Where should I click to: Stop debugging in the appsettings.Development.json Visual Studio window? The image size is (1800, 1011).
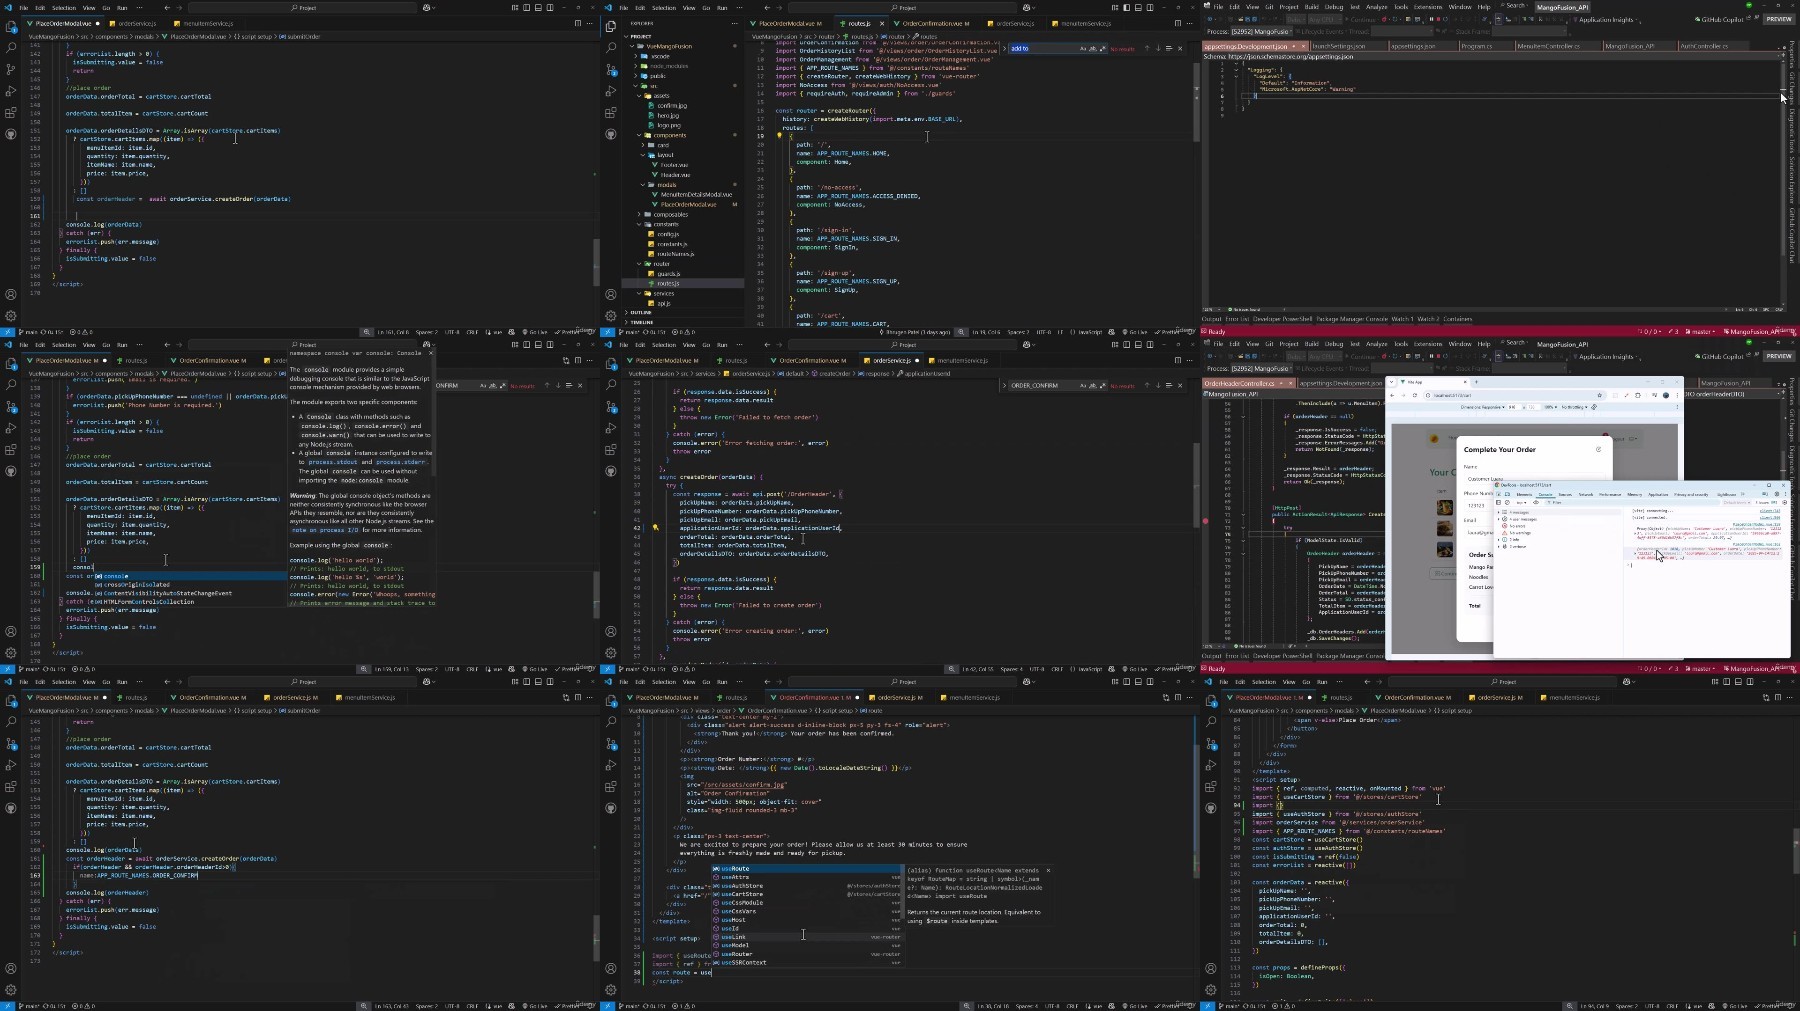[x=1439, y=19]
